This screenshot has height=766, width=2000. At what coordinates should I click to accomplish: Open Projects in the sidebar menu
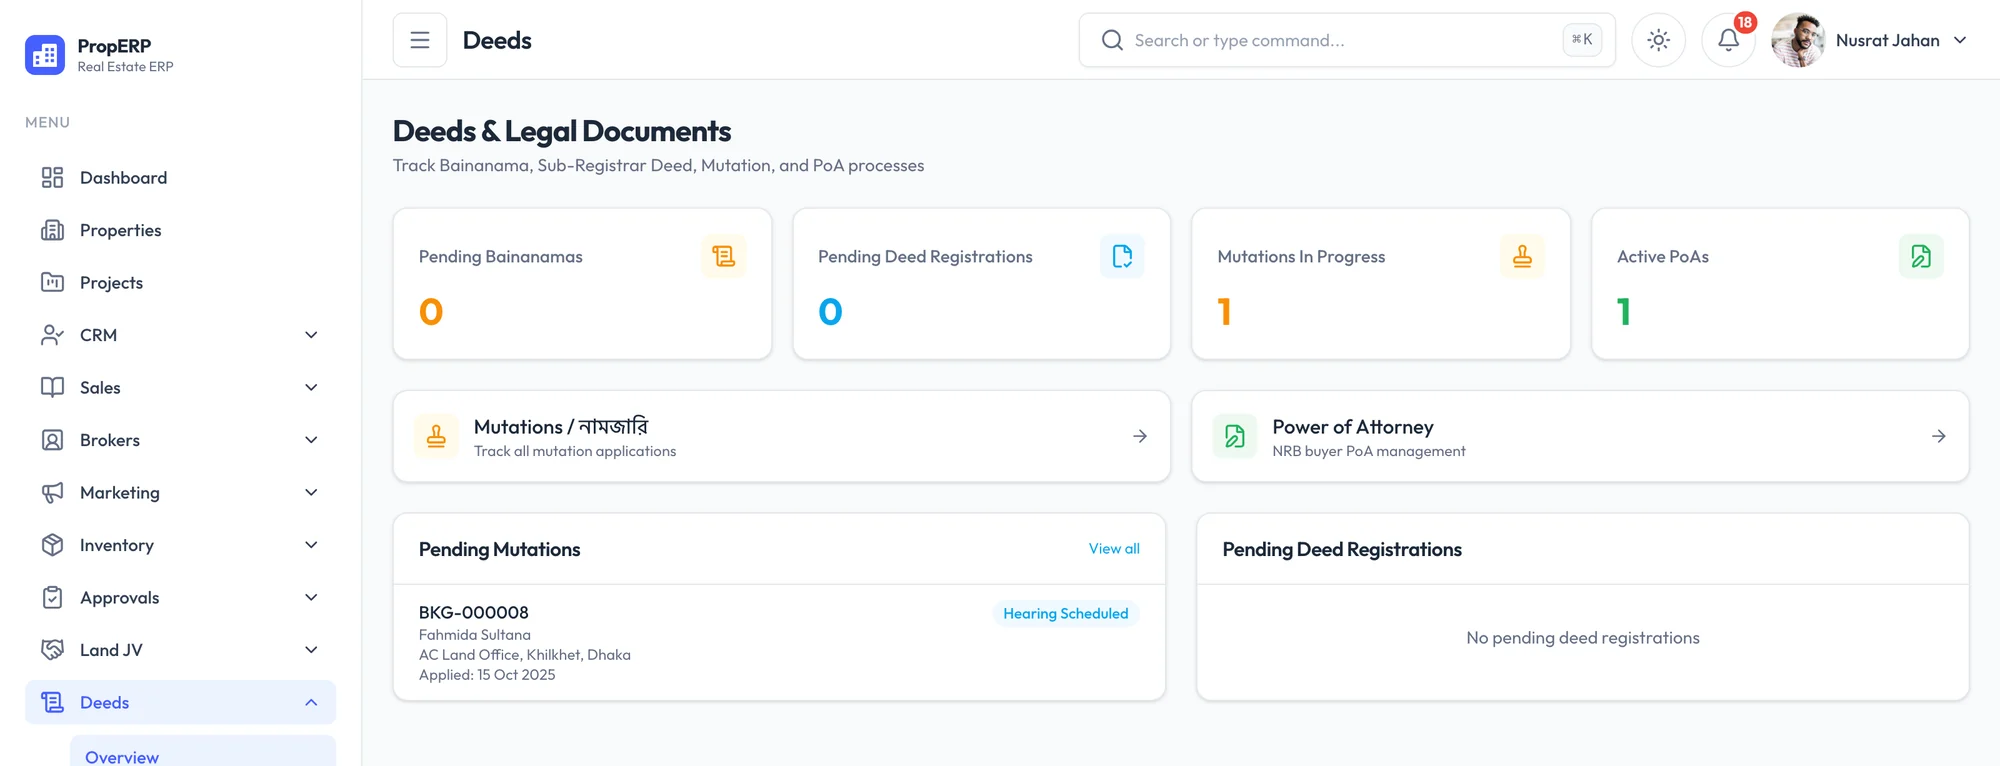coord(180,282)
